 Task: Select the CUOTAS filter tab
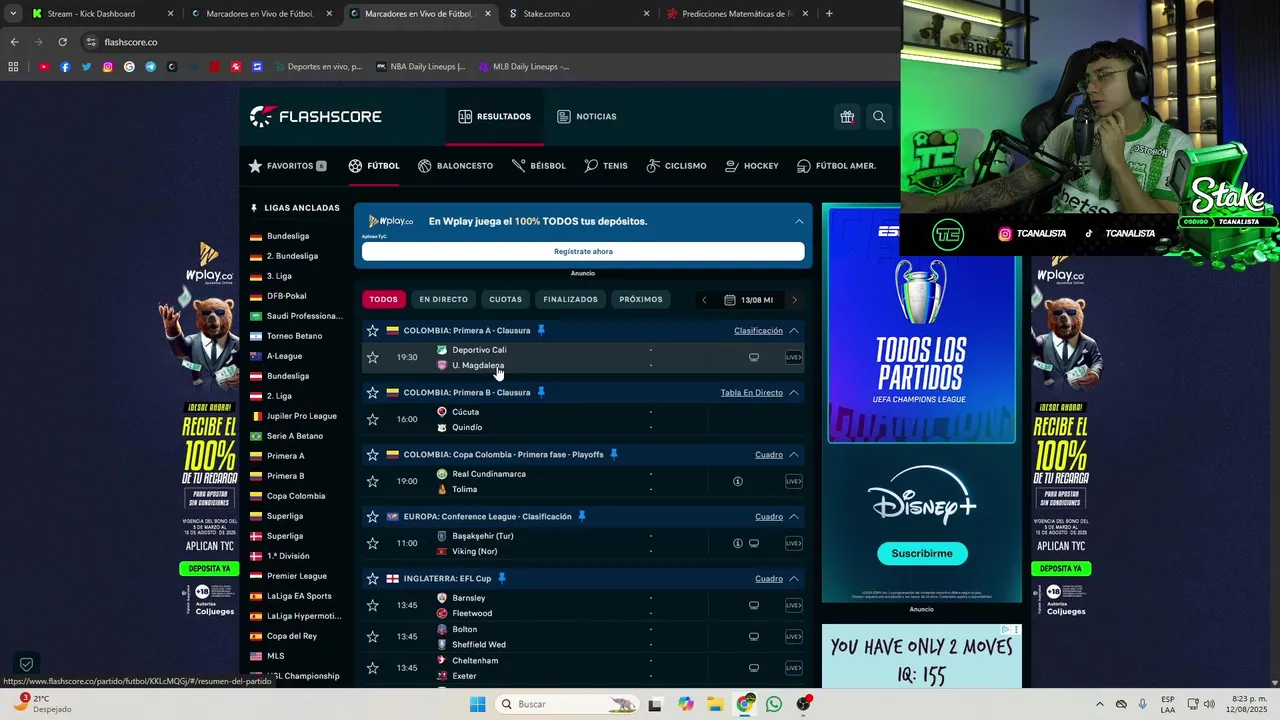(505, 300)
